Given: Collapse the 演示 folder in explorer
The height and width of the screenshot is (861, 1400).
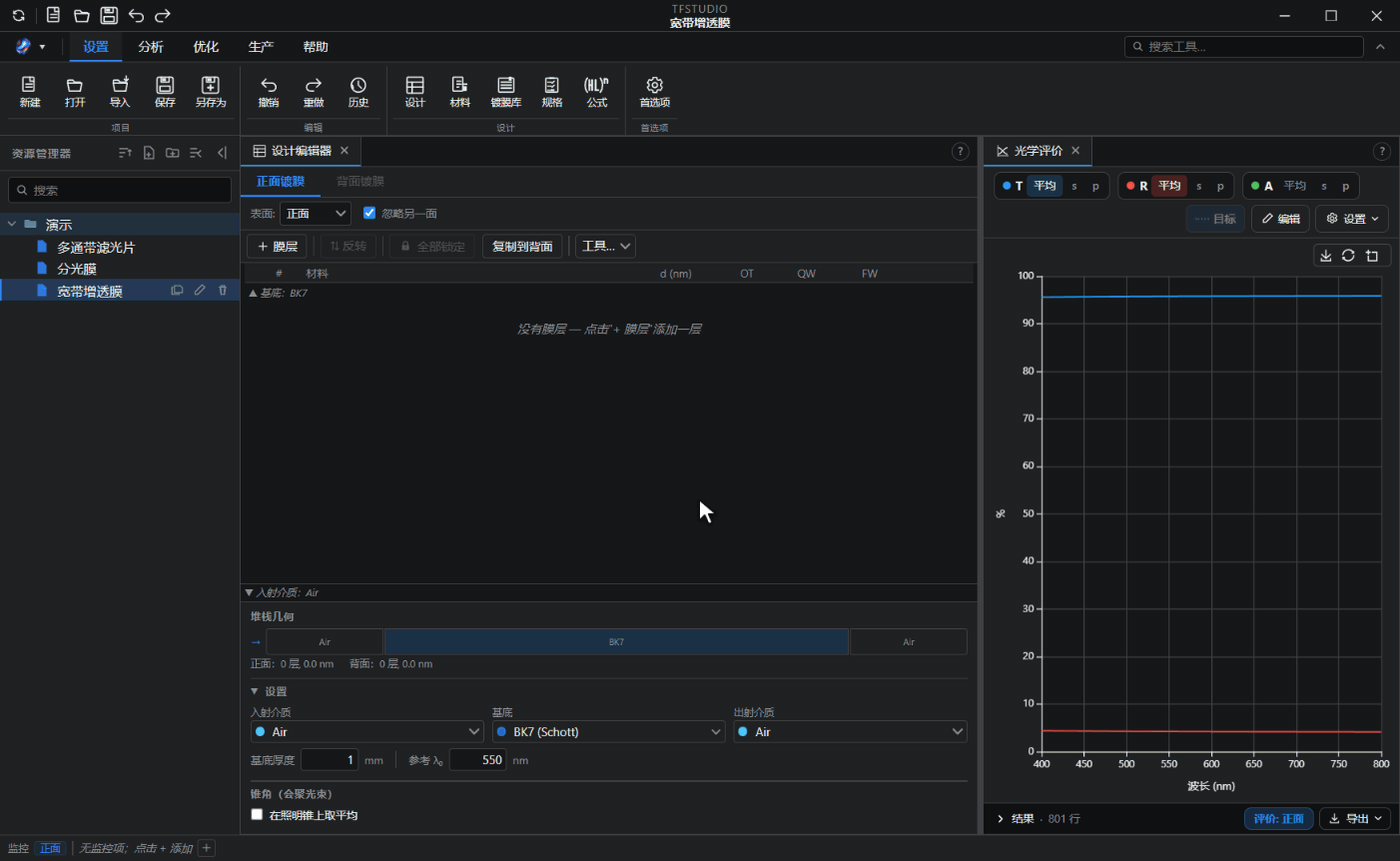Looking at the screenshot, I should click(x=12, y=224).
